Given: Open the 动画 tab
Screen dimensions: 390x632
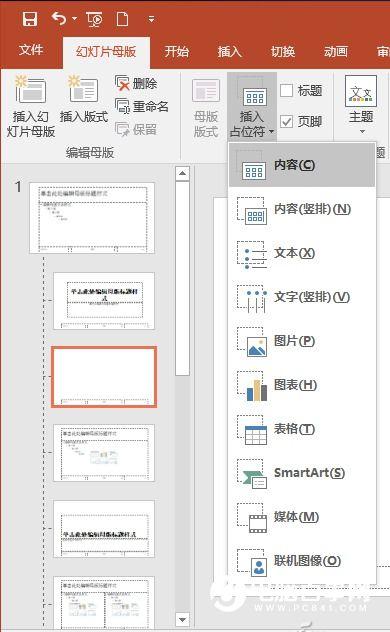Looking at the screenshot, I should click(x=336, y=51).
